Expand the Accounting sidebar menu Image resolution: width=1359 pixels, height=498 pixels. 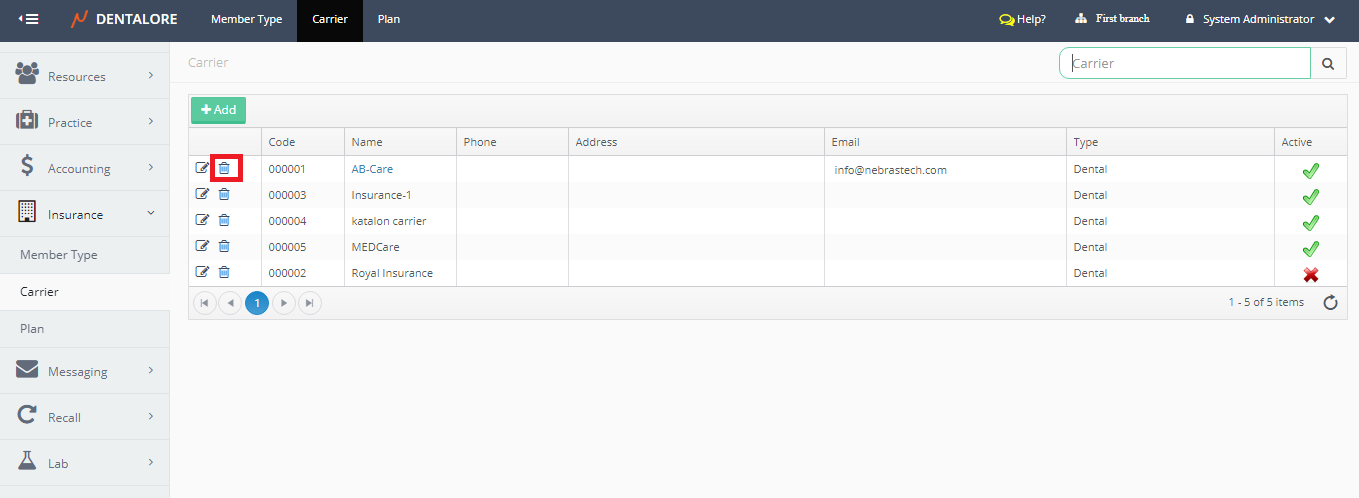click(x=85, y=168)
